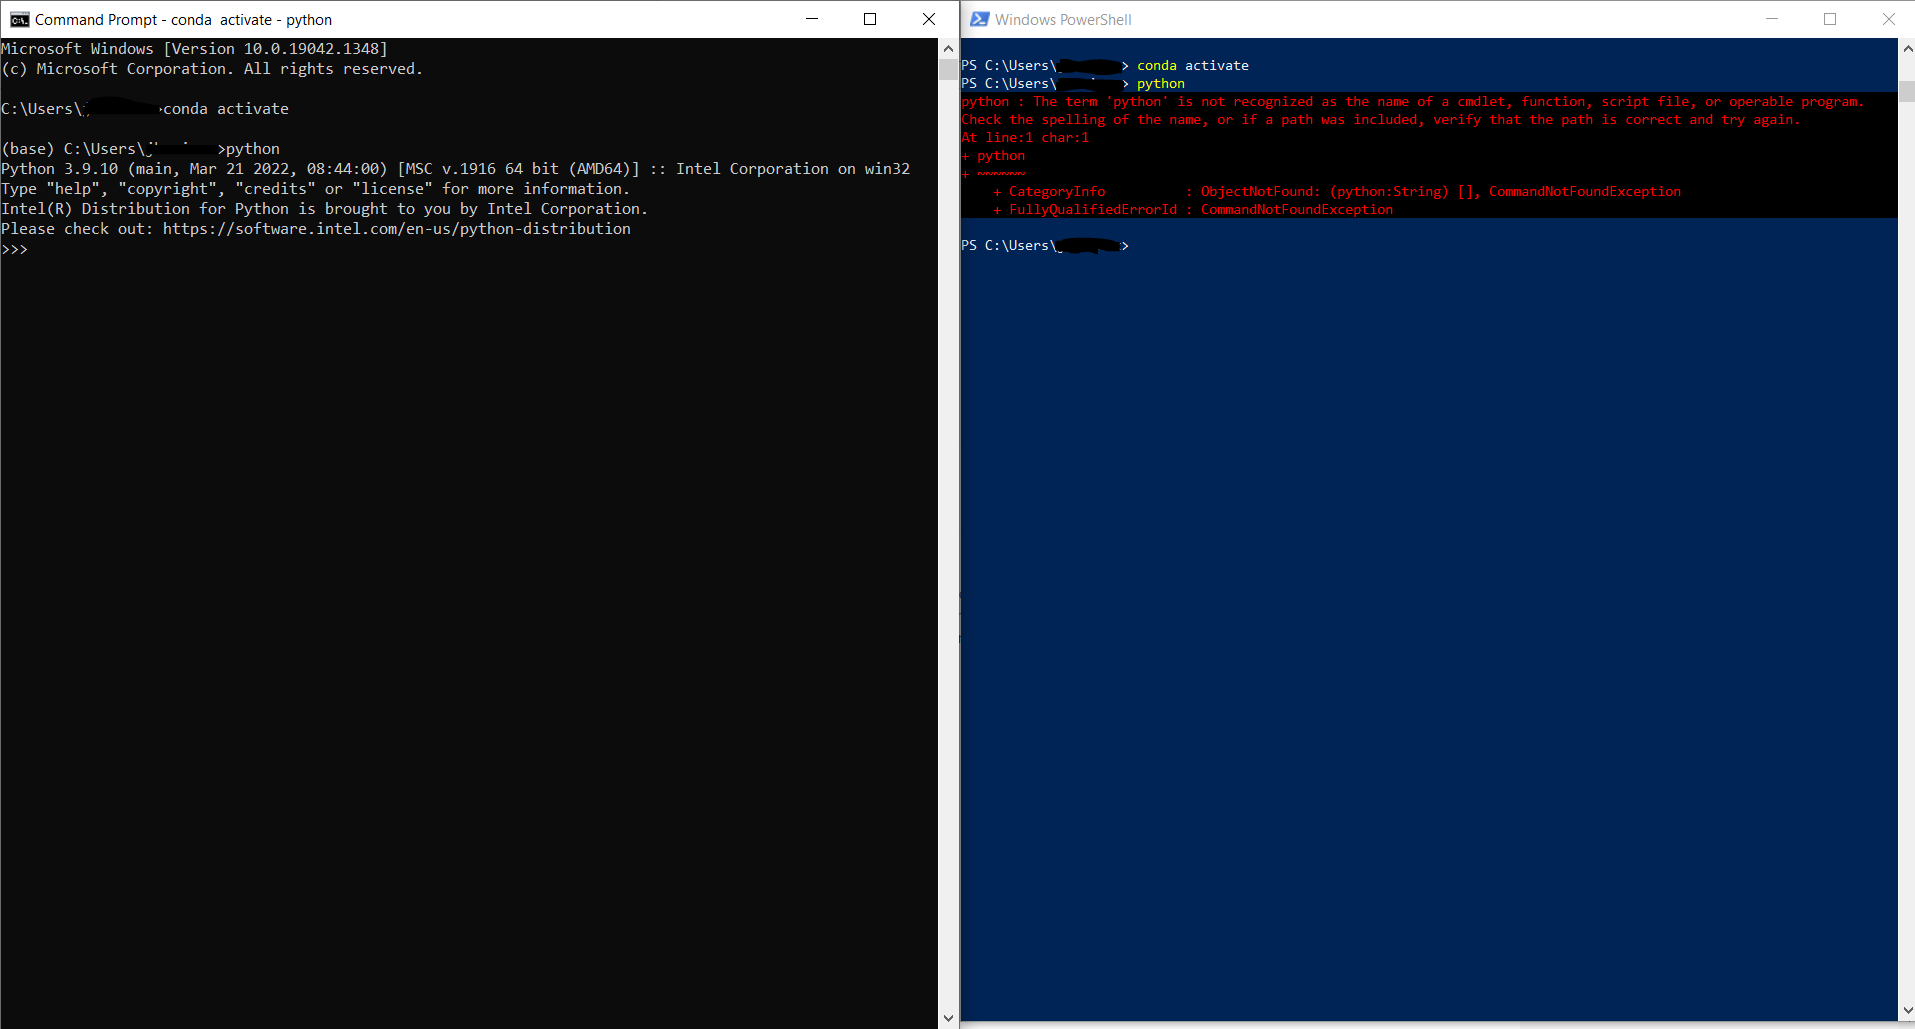Click the software.intel.com python-distribution URL

tap(396, 229)
